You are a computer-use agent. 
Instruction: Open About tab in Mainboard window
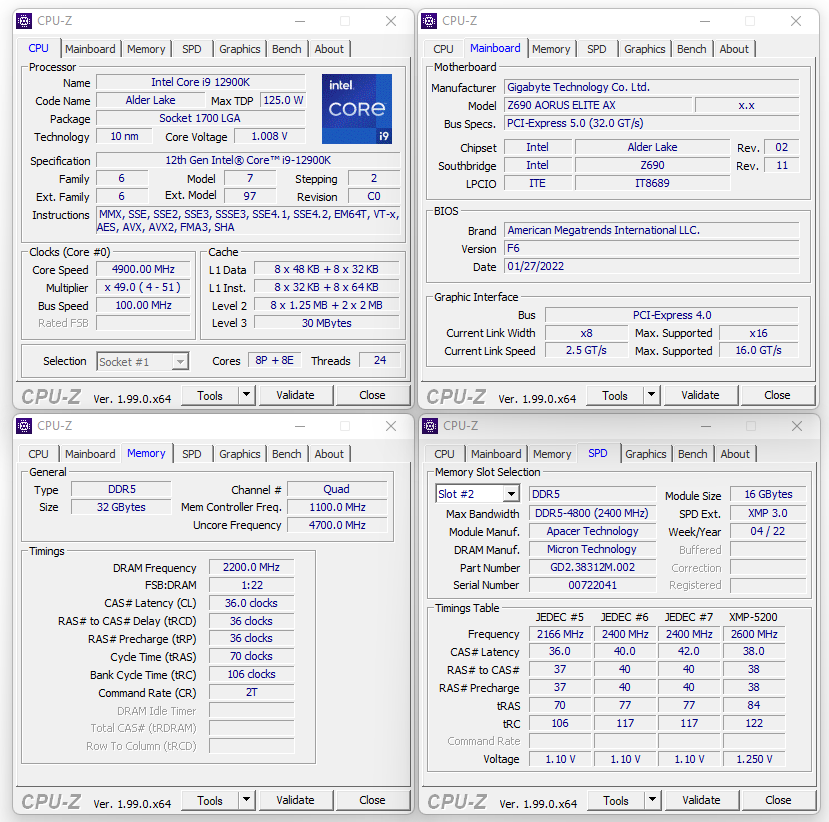click(734, 49)
